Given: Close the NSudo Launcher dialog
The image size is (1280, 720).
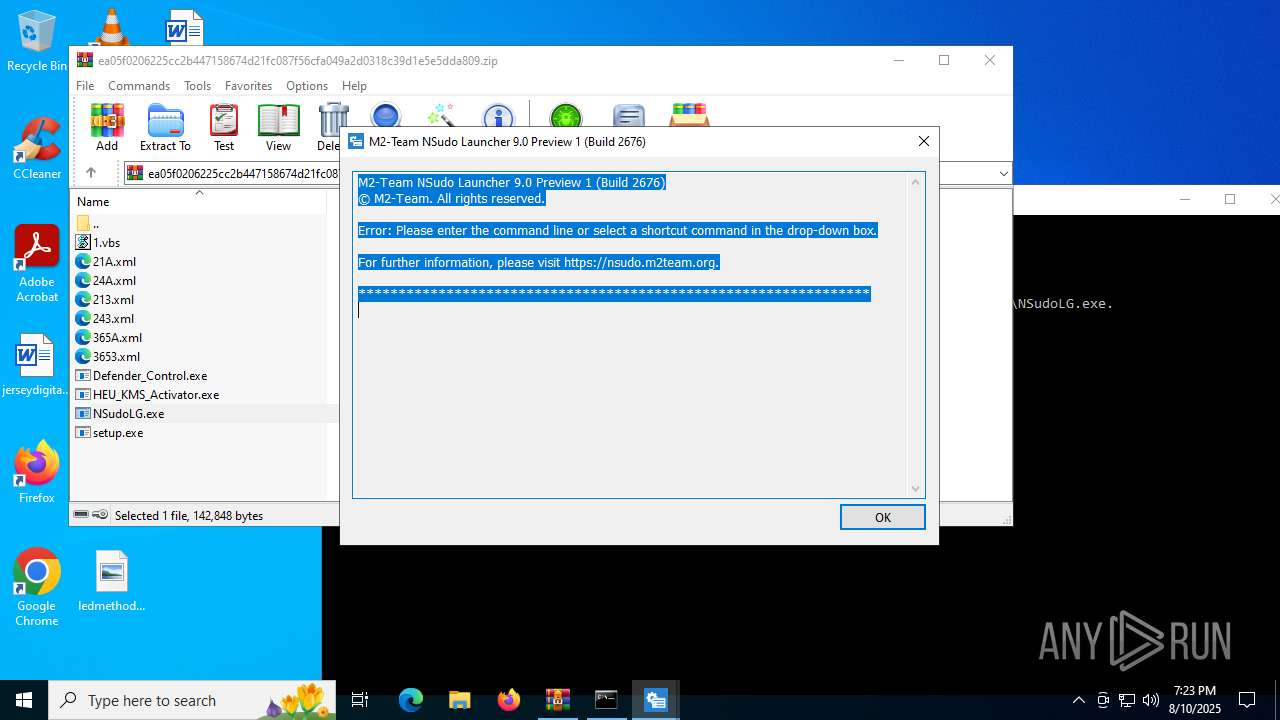Looking at the screenshot, I should point(924,142).
